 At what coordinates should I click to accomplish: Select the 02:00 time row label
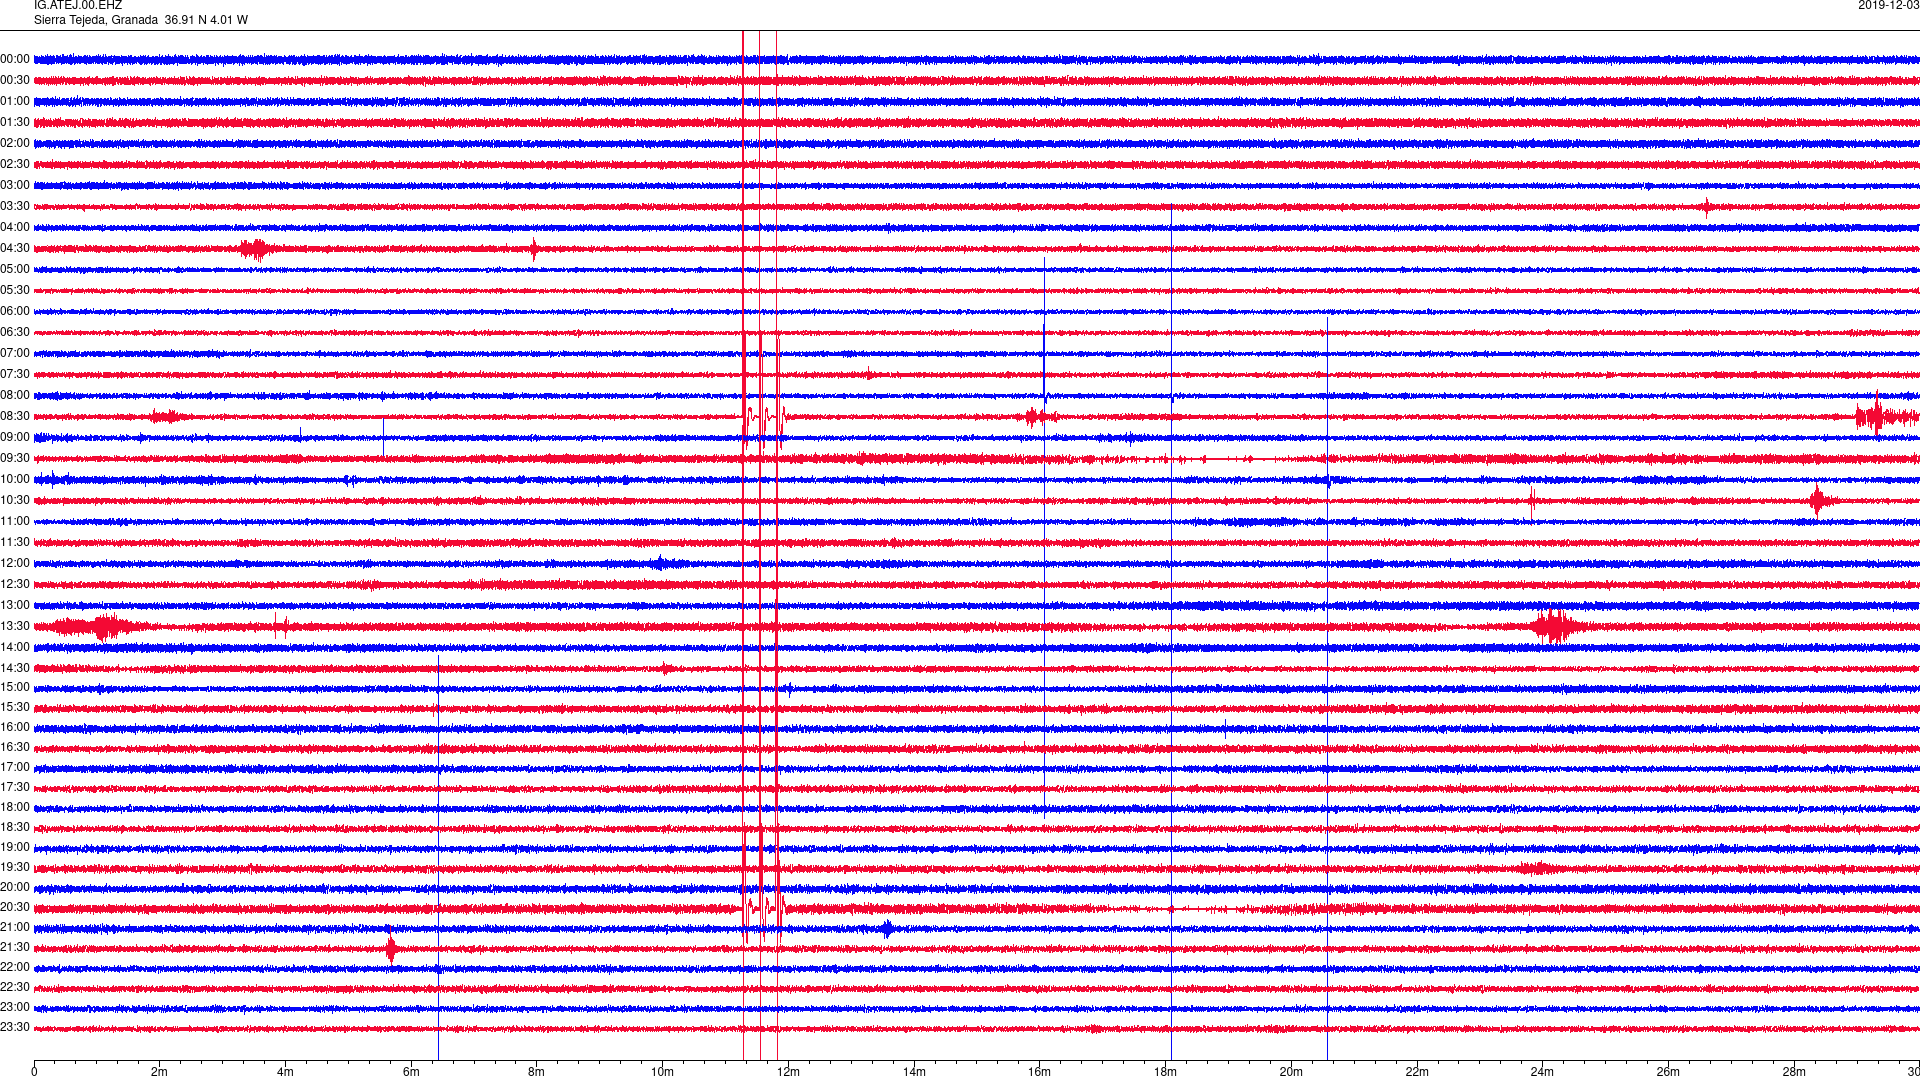click(15, 144)
